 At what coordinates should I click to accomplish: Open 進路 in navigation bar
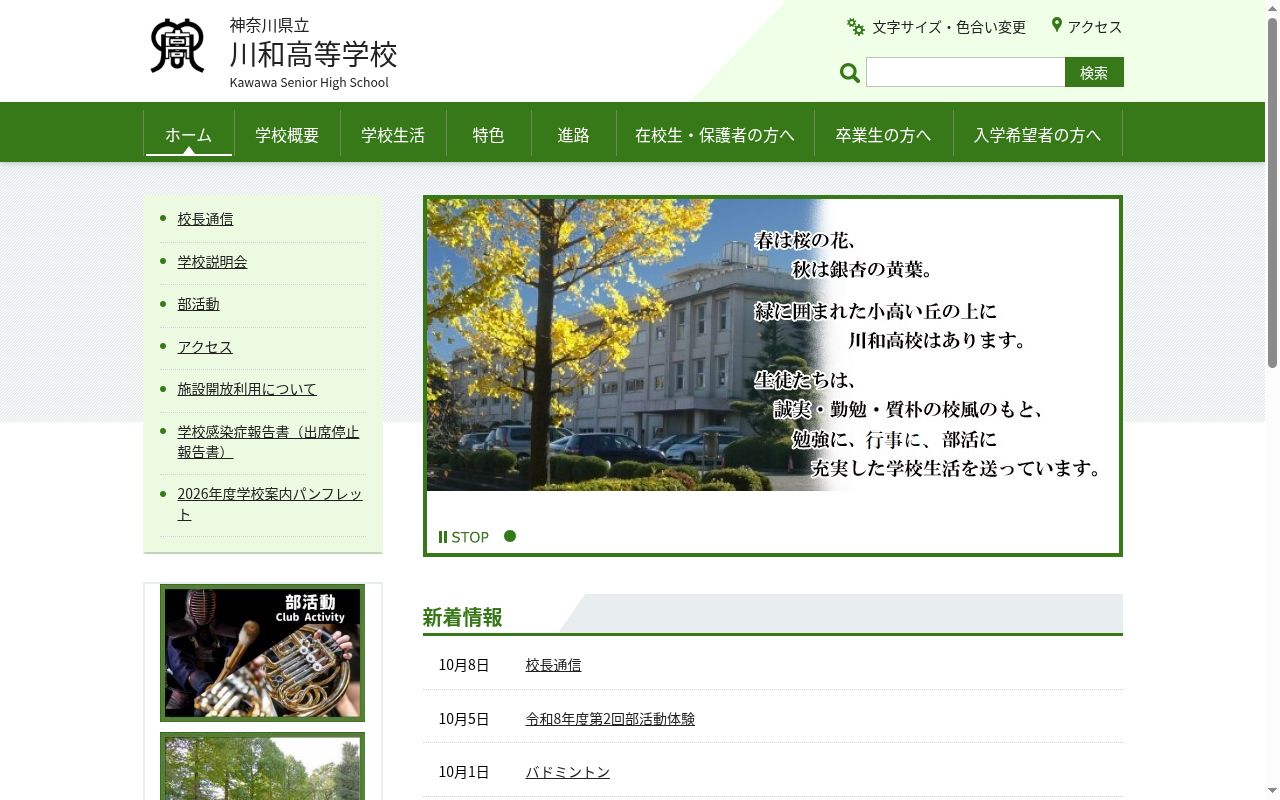[x=574, y=135]
